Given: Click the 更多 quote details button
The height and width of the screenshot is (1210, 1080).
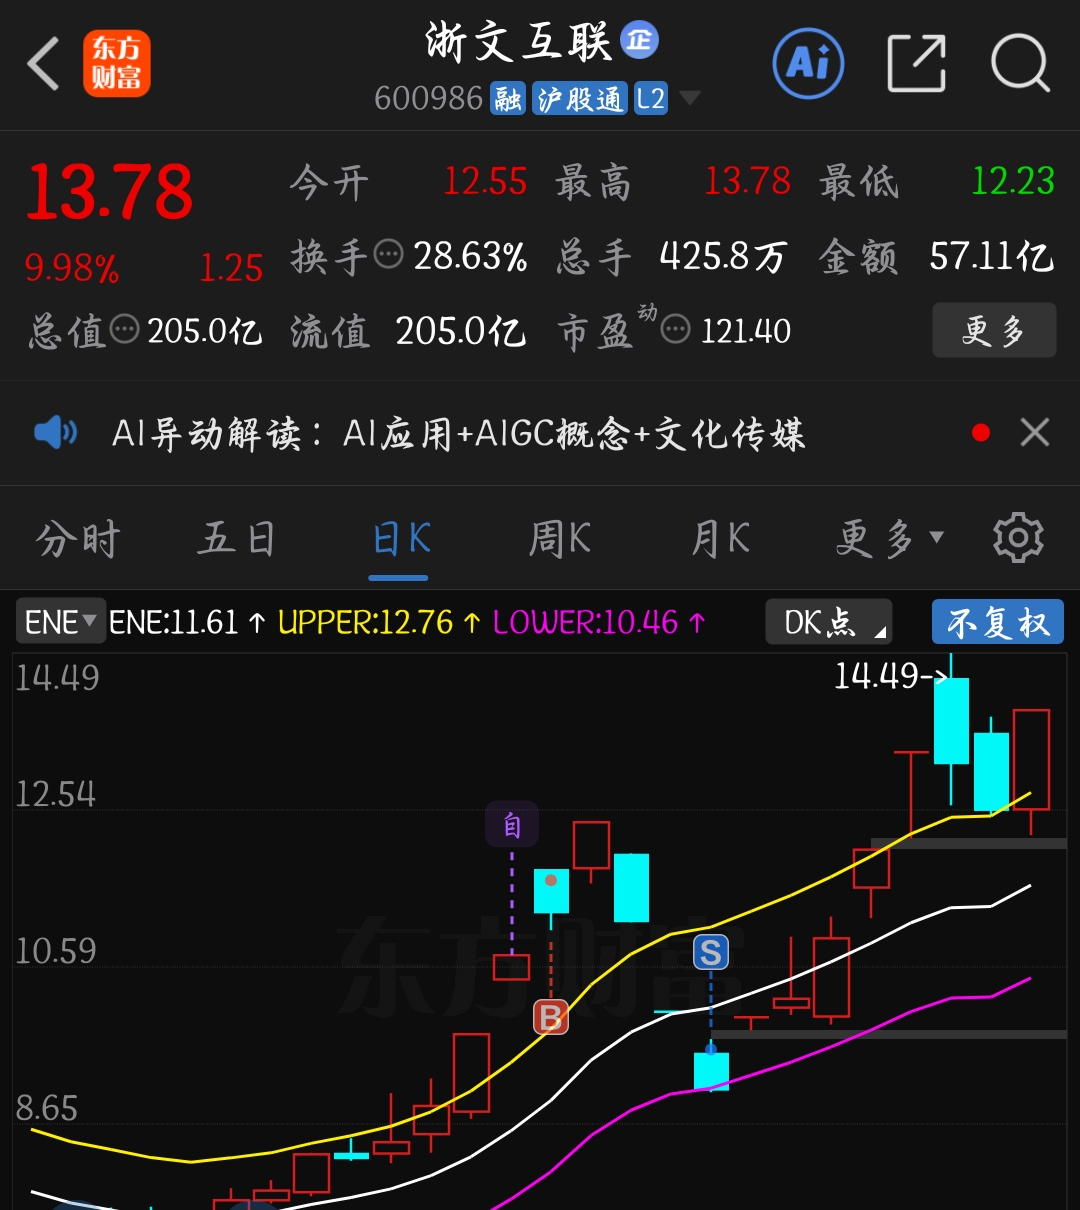Looking at the screenshot, I should pyautogui.click(x=994, y=330).
